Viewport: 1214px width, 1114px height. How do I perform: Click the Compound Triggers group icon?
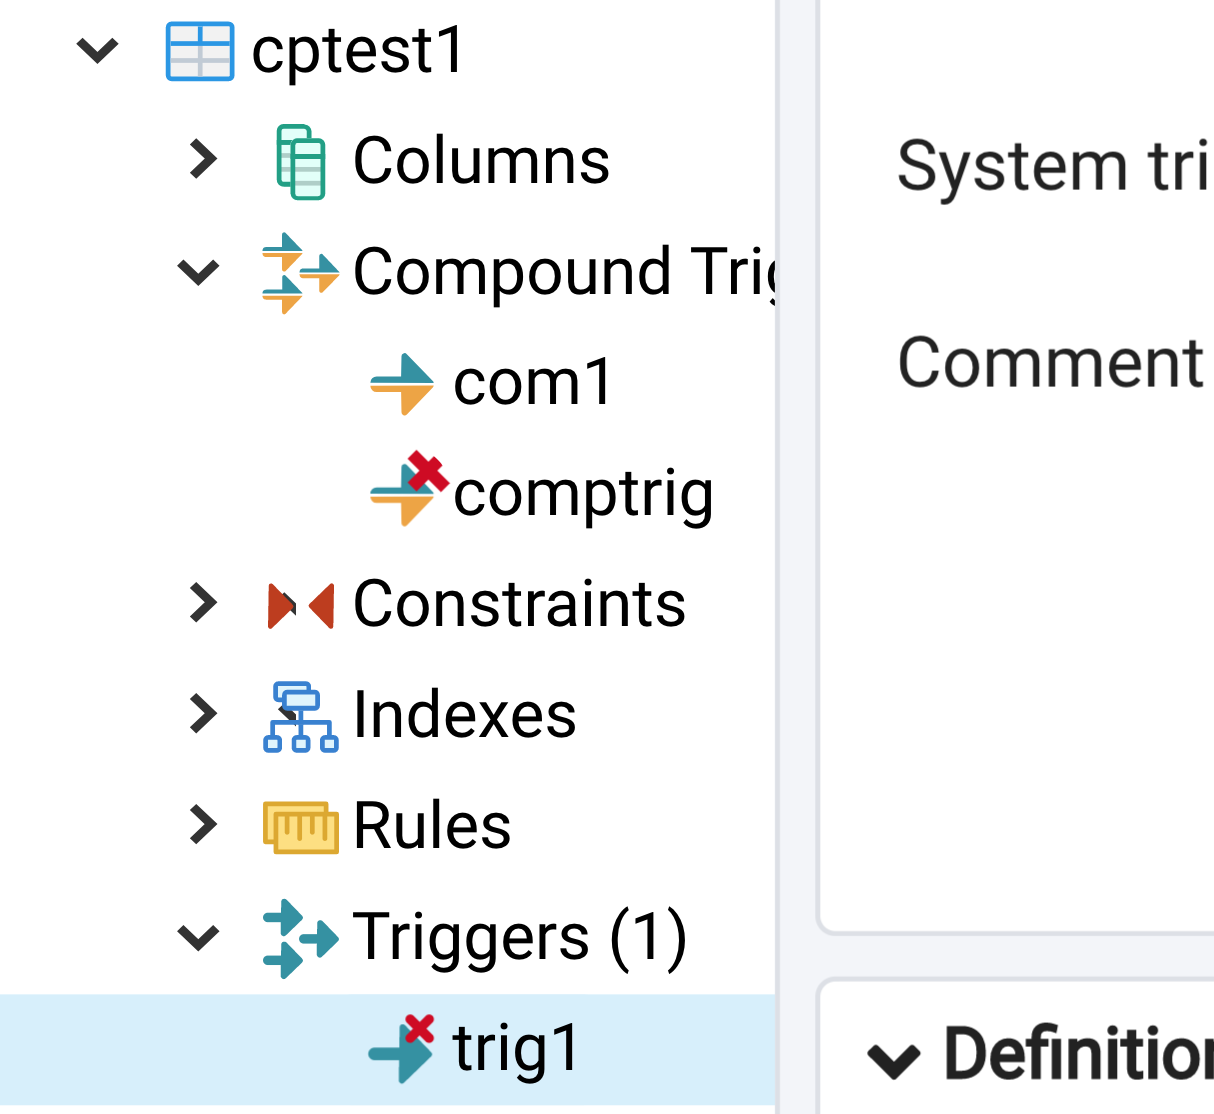tap(300, 272)
